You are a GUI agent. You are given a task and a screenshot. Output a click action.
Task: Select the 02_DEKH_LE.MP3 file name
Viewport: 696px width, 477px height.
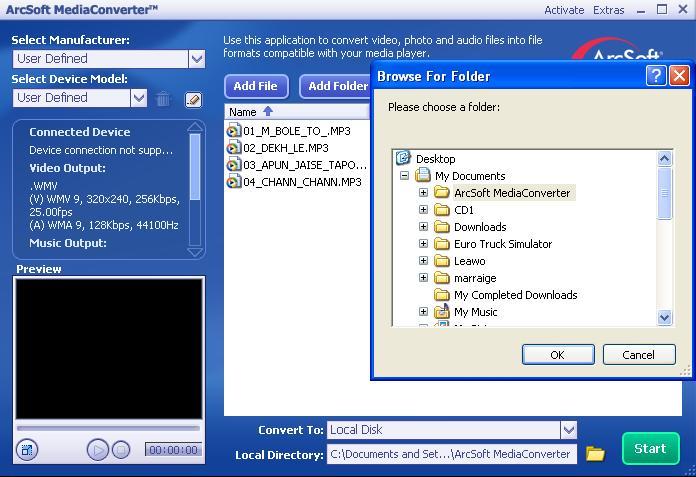(x=286, y=148)
